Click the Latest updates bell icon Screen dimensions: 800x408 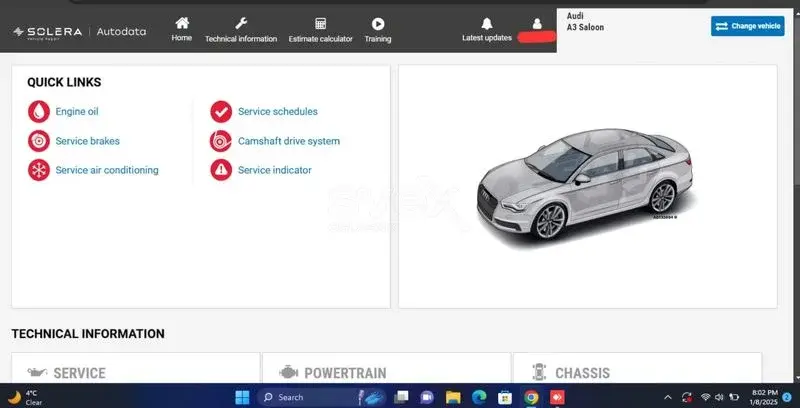tap(487, 23)
